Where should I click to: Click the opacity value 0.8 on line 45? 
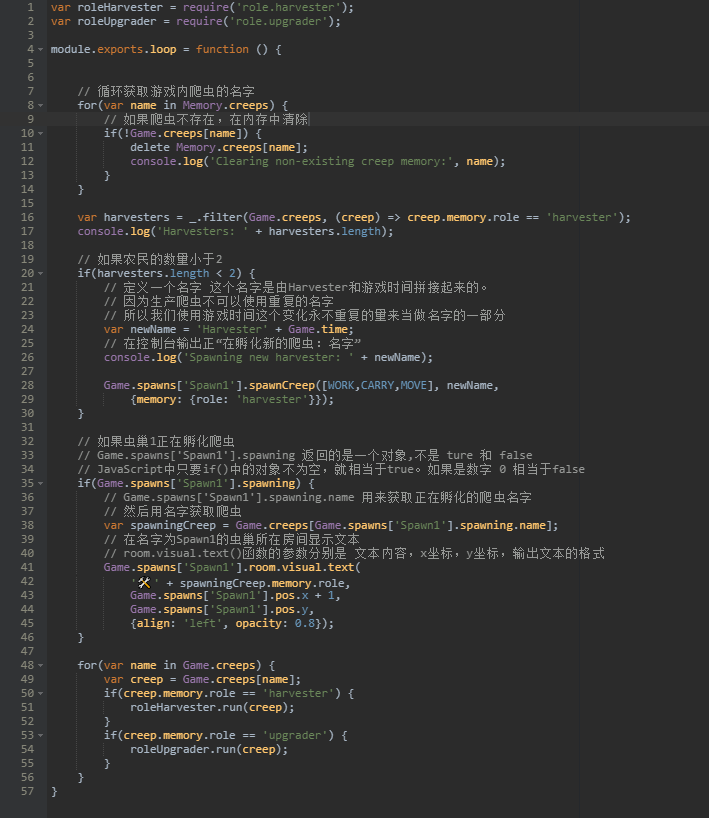click(x=304, y=623)
